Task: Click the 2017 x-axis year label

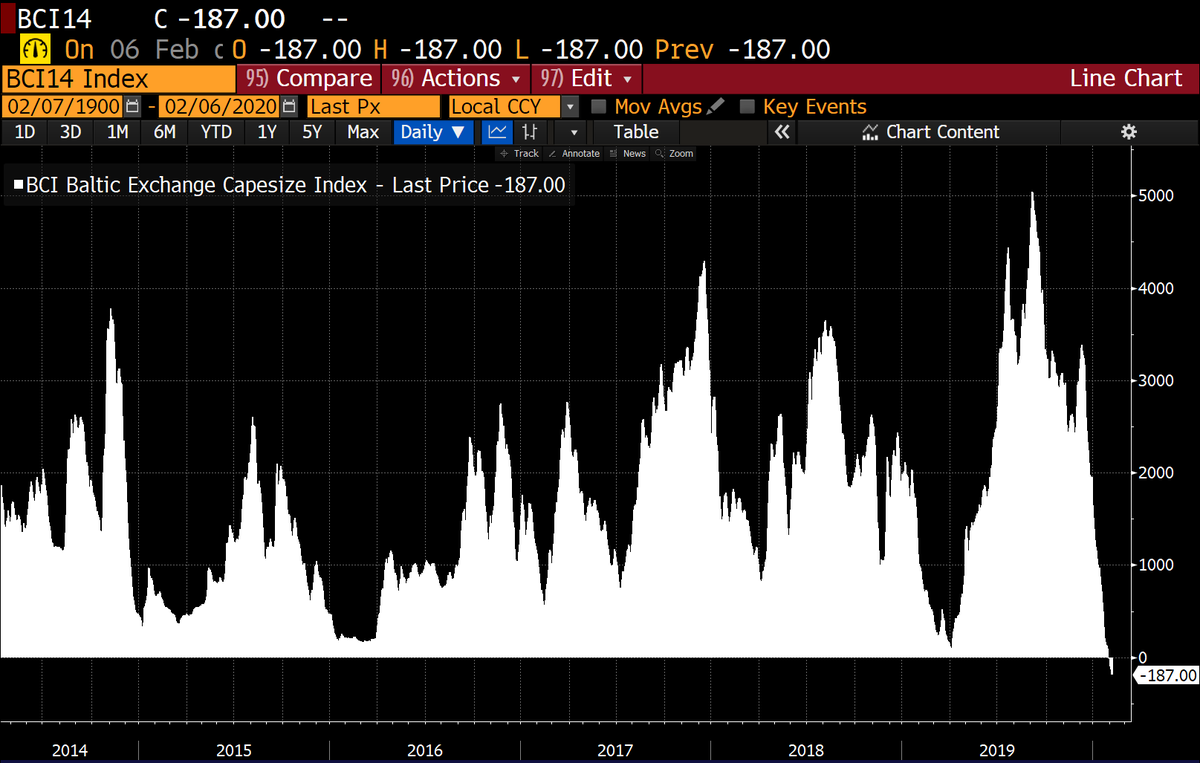Action: coord(615,750)
